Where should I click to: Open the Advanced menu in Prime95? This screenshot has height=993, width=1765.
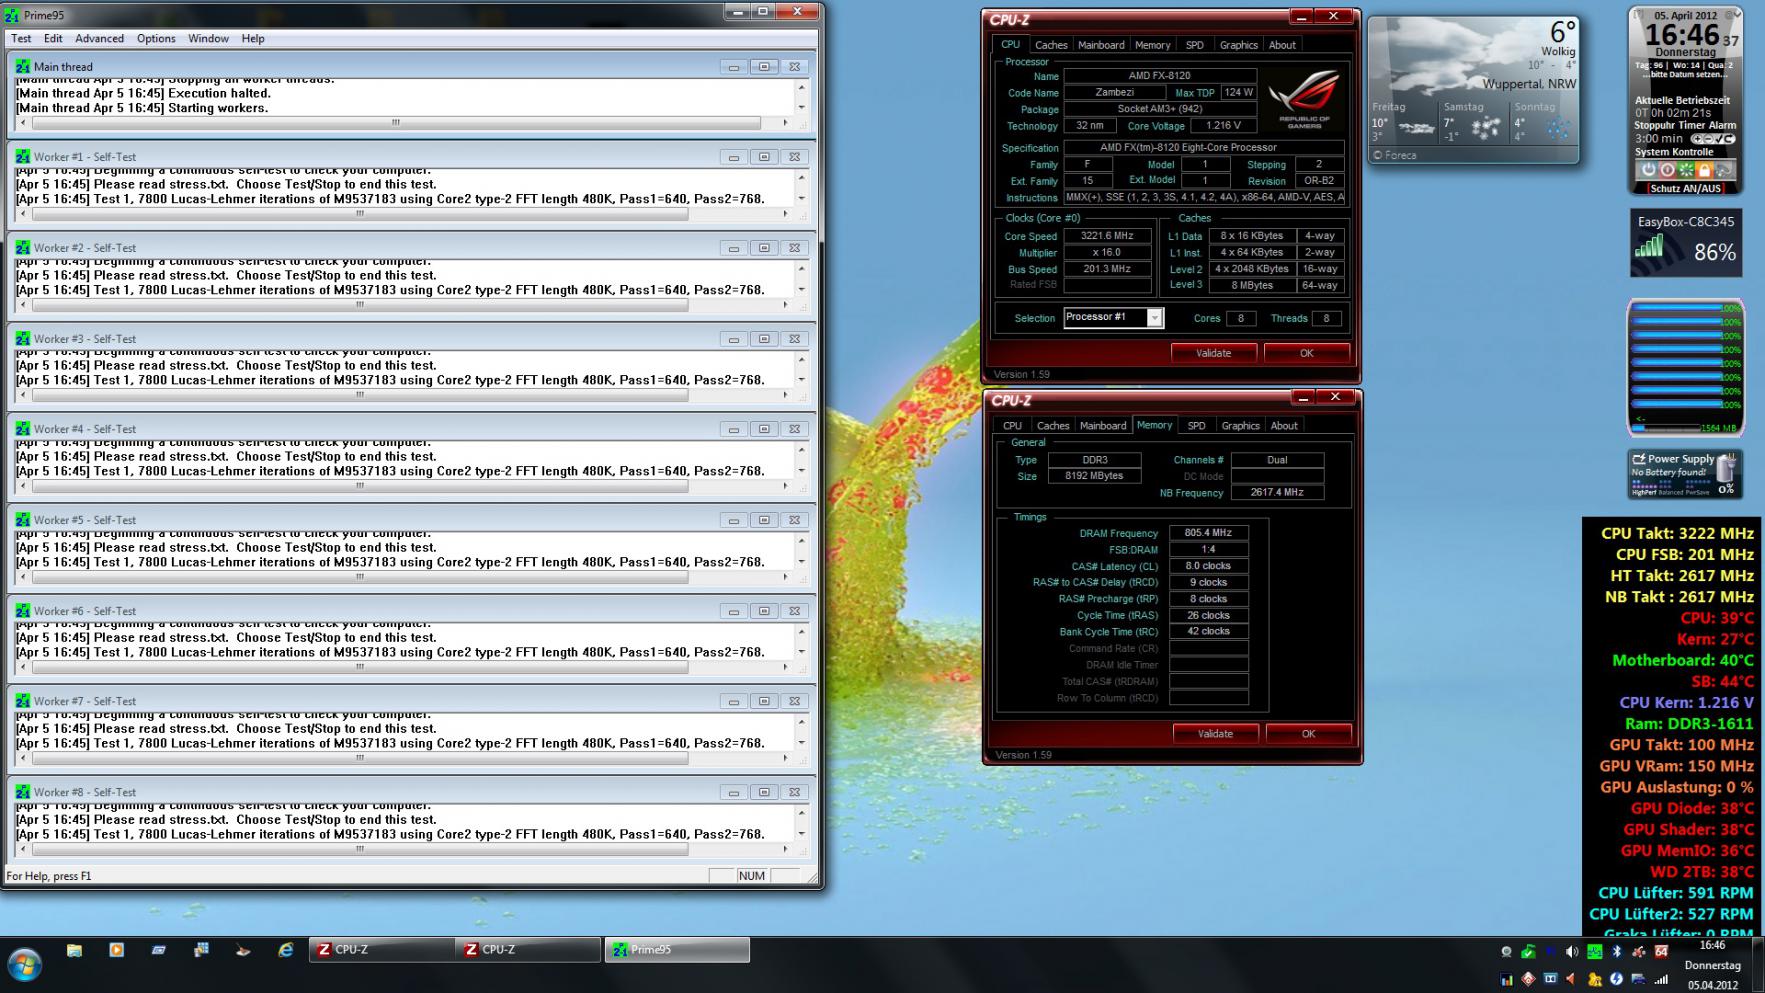point(100,38)
